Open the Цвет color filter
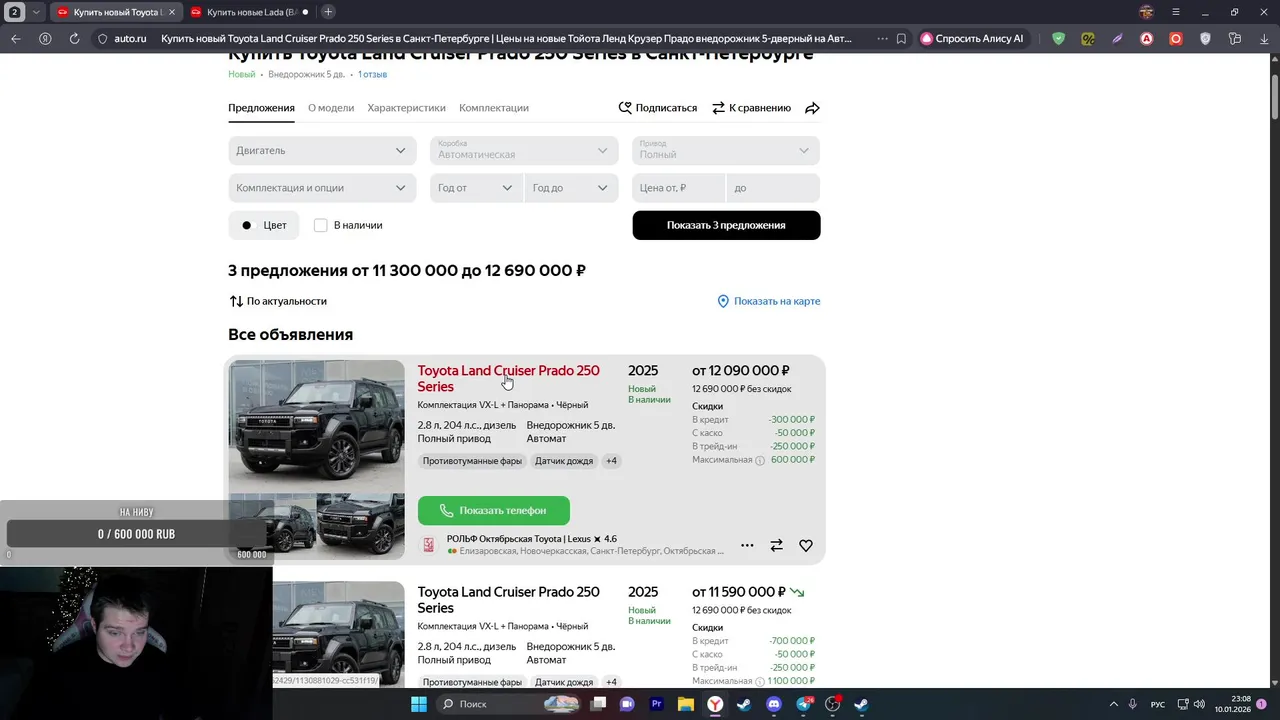This screenshot has height=720, width=1280. coord(264,225)
